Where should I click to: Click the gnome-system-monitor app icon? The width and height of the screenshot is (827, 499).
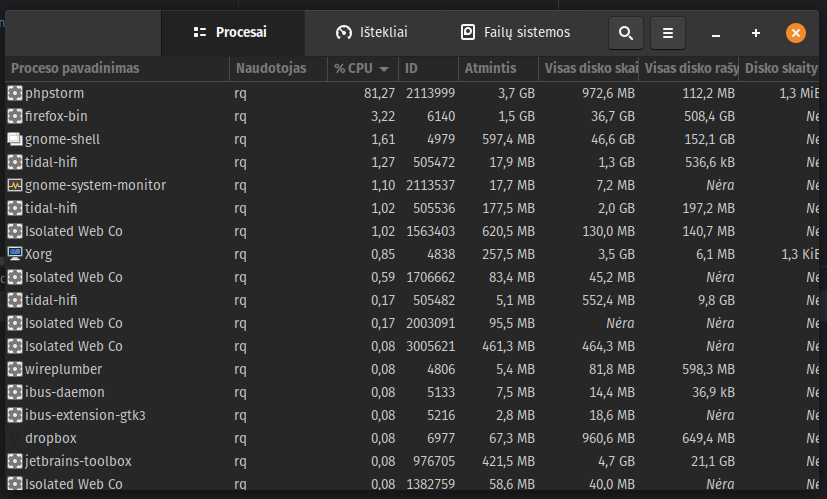coord(15,186)
